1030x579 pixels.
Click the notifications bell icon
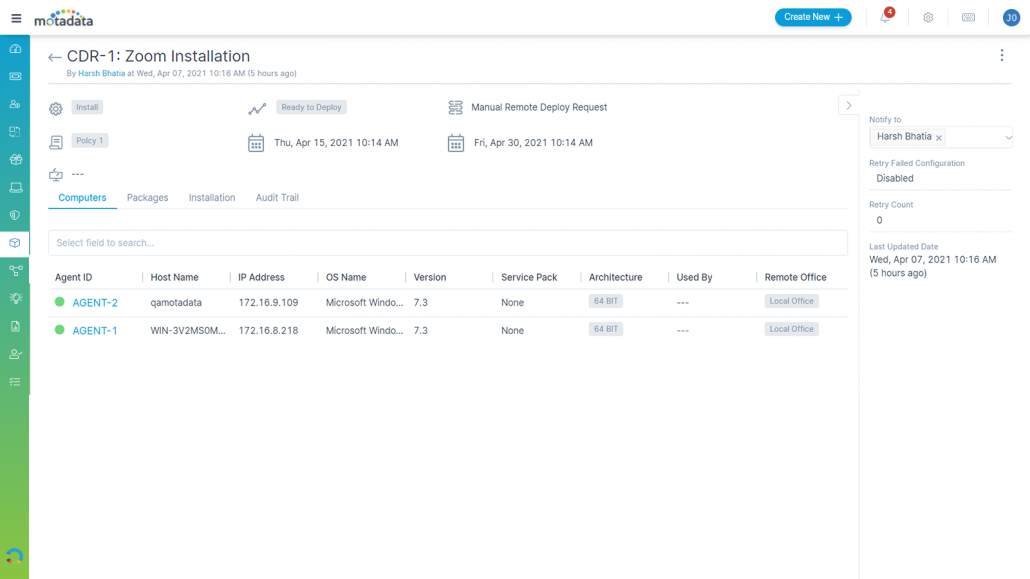pyautogui.click(x=885, y=18)
